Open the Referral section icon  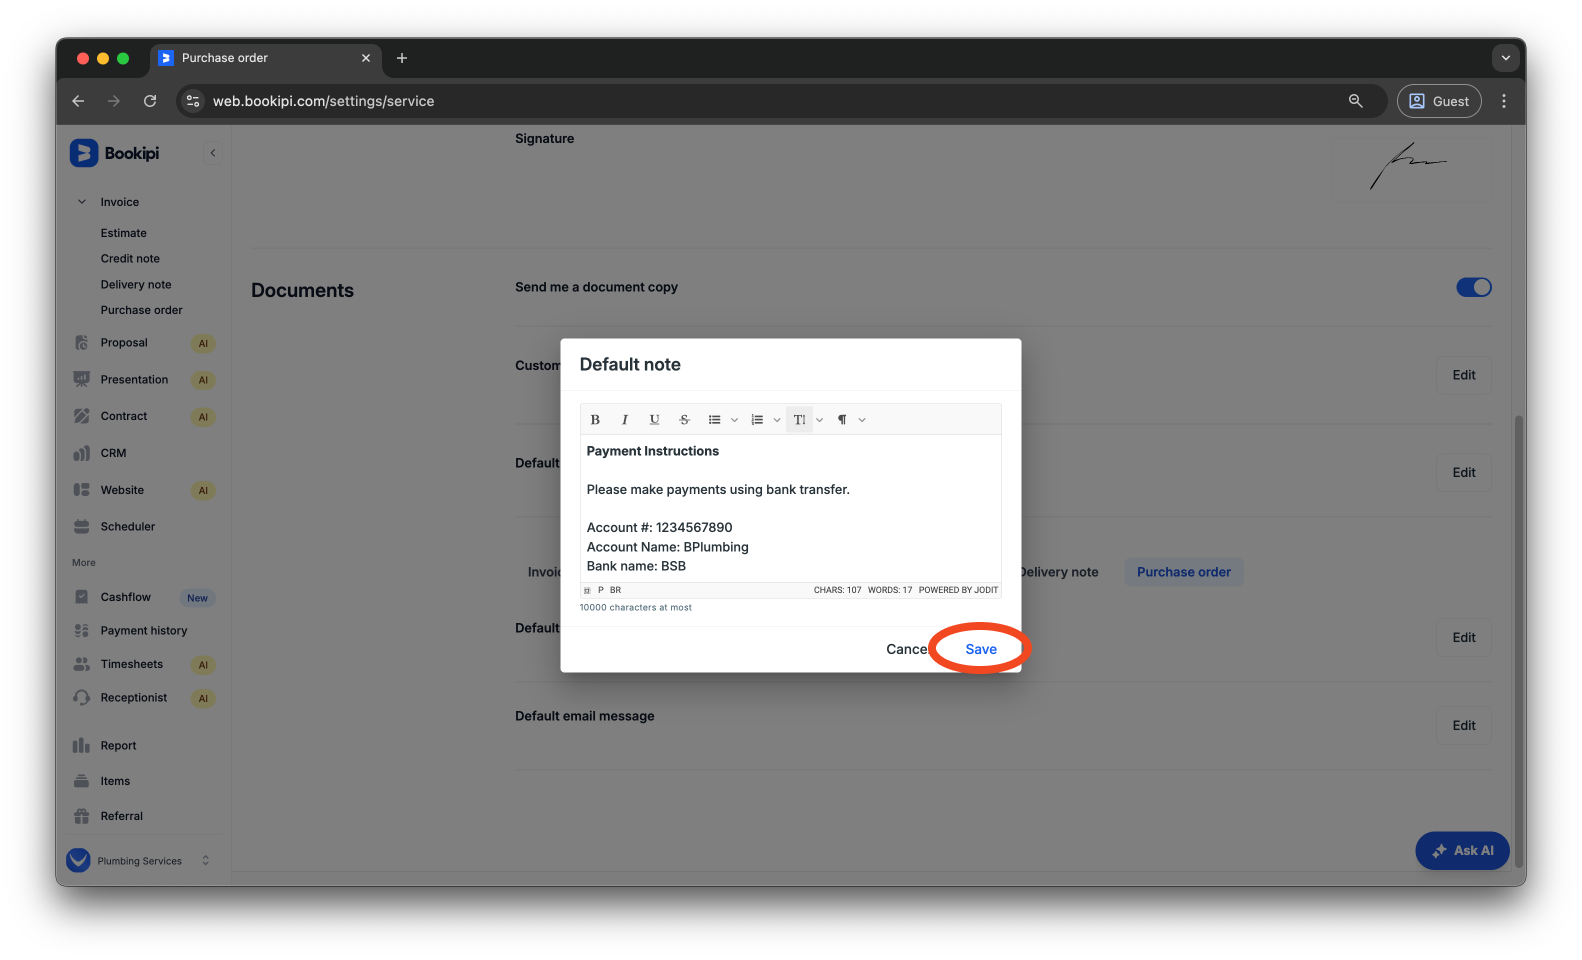pyautogui.click(x=82, y=816)
